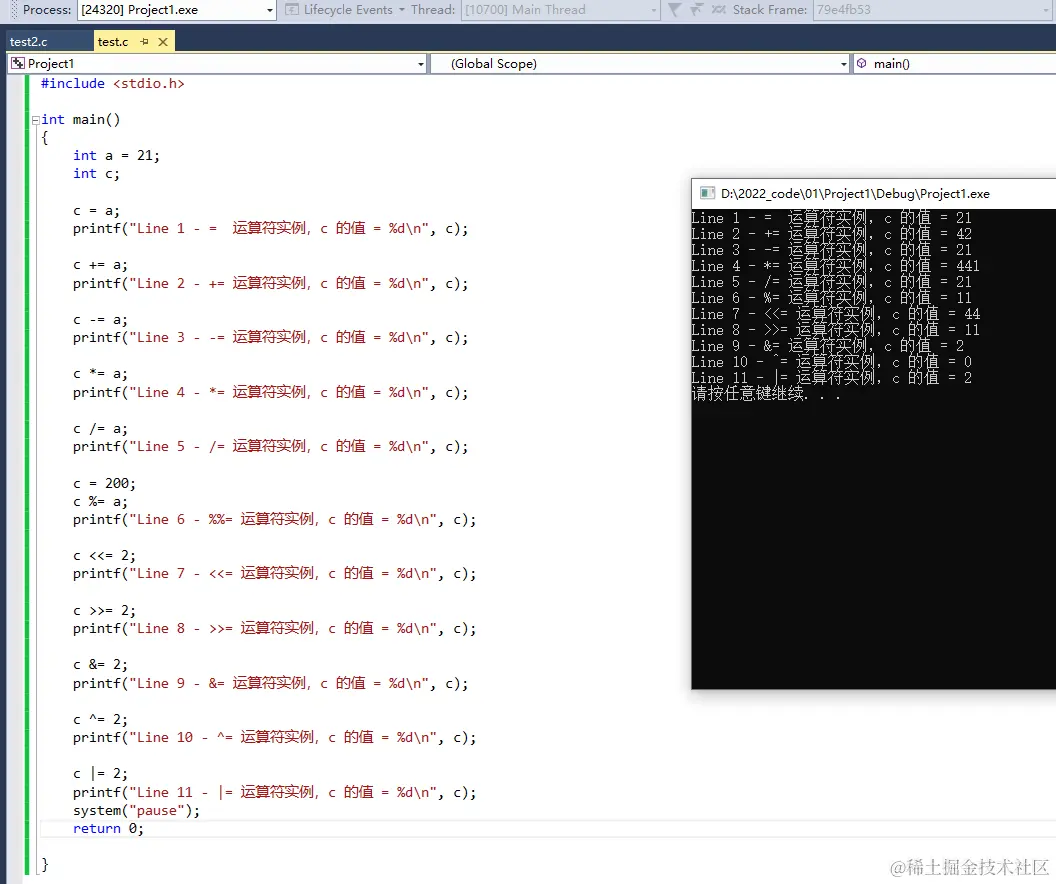
Task: Click the 'c += a;' statement
Action: (100, 265)
